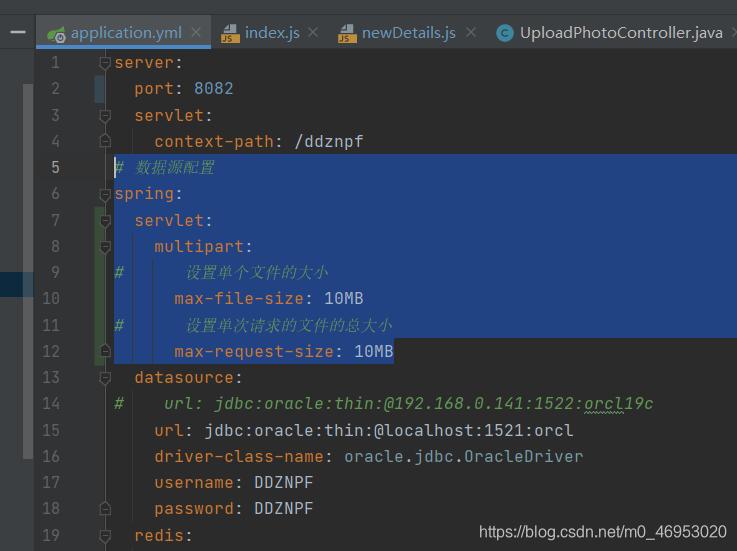Click the fold end marker on line 4
The height and width of the screenshot is (551, 737).
pos(105,141)
